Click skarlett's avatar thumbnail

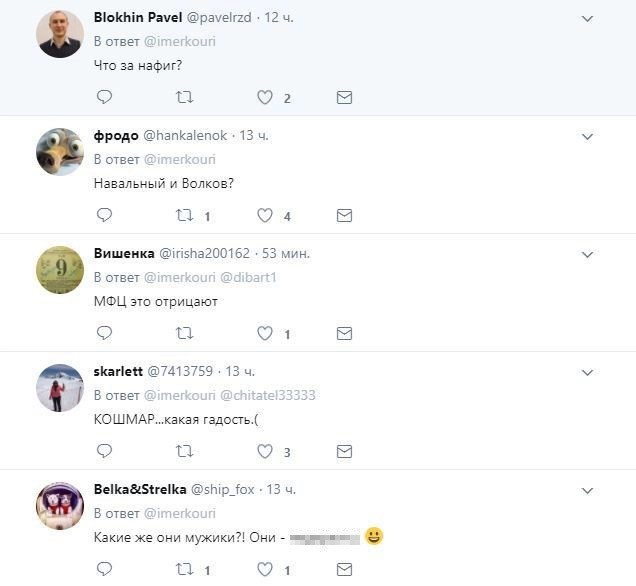point(59,388)
